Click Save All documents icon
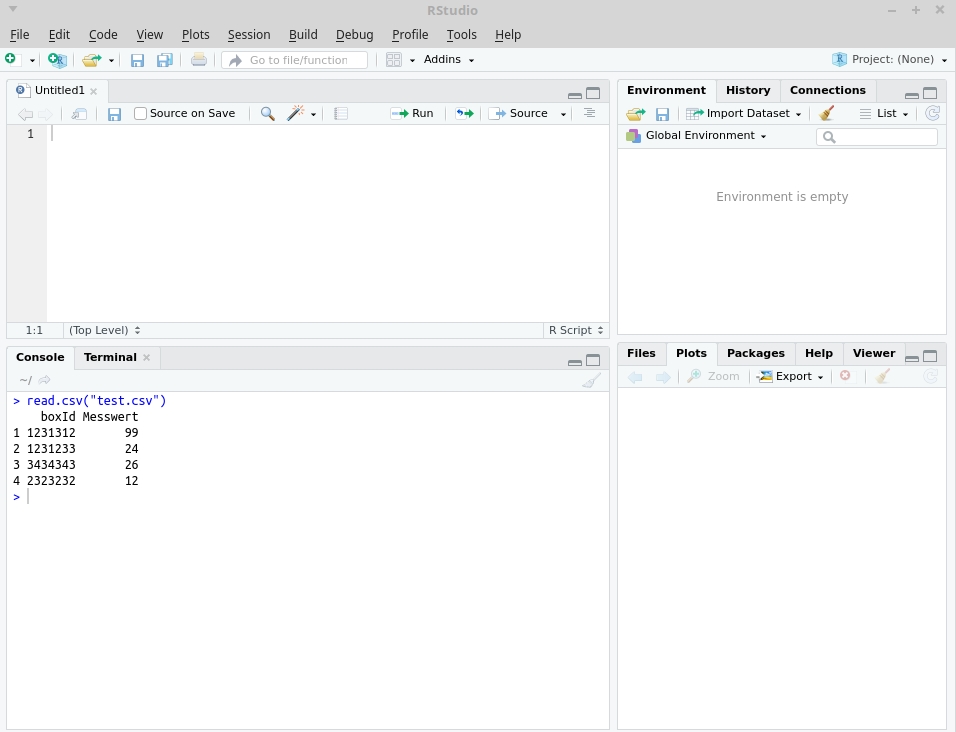Viewport: 956px width, 732px height. point(165,60)
